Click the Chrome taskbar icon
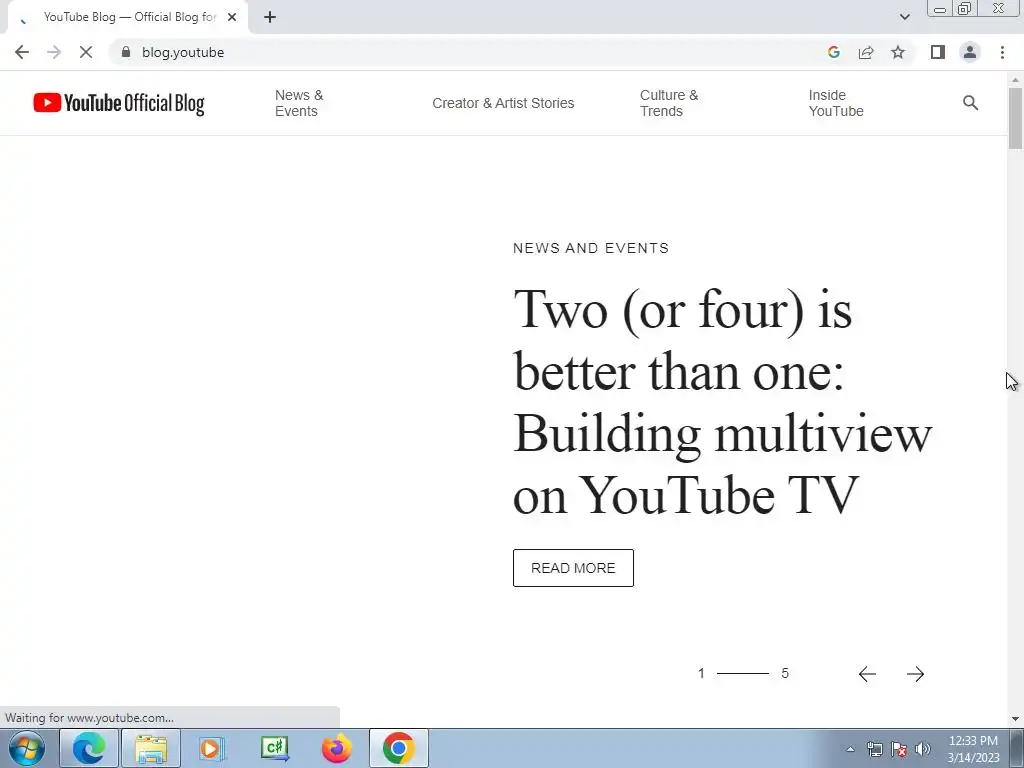 [399, 748]
